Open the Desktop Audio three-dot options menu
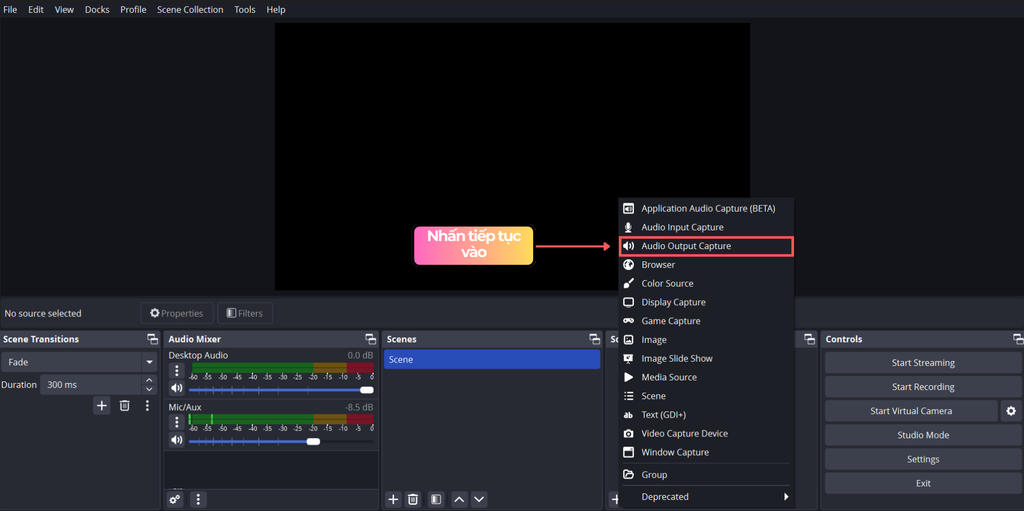1024x511 pixels. point(176,371)
